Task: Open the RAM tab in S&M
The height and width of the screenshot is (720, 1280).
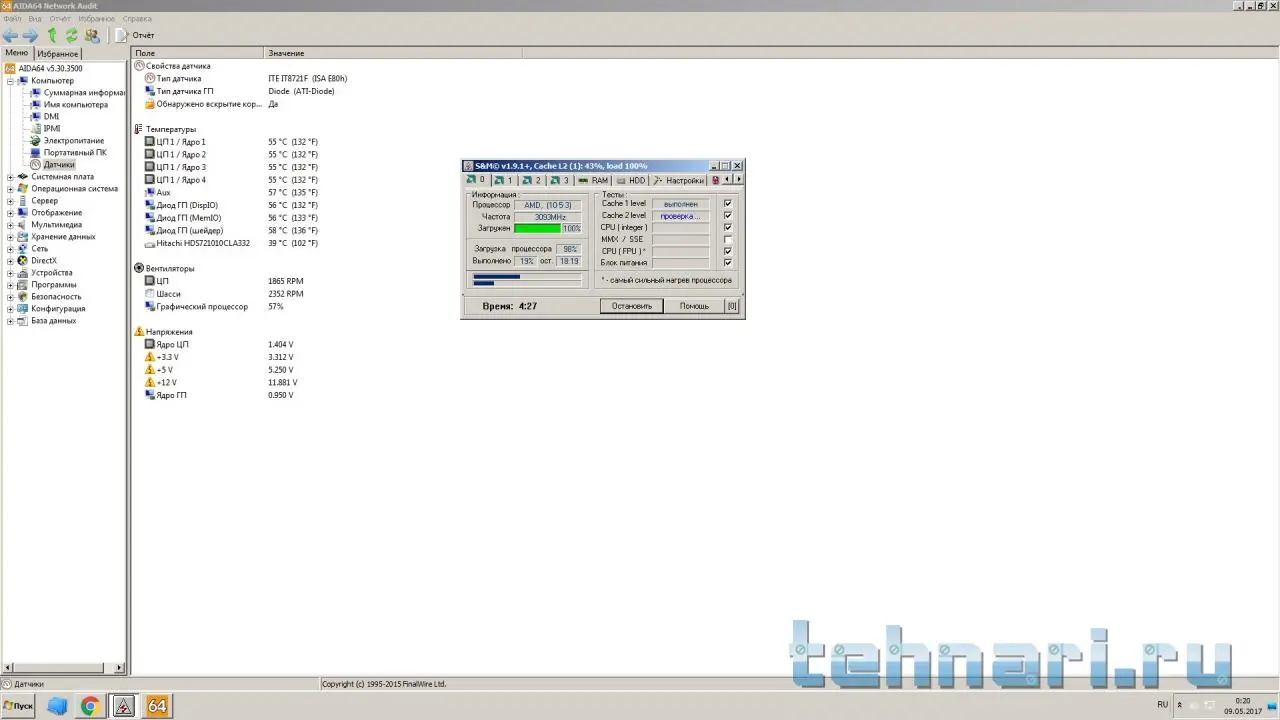Action: click(x=593, y=181)
